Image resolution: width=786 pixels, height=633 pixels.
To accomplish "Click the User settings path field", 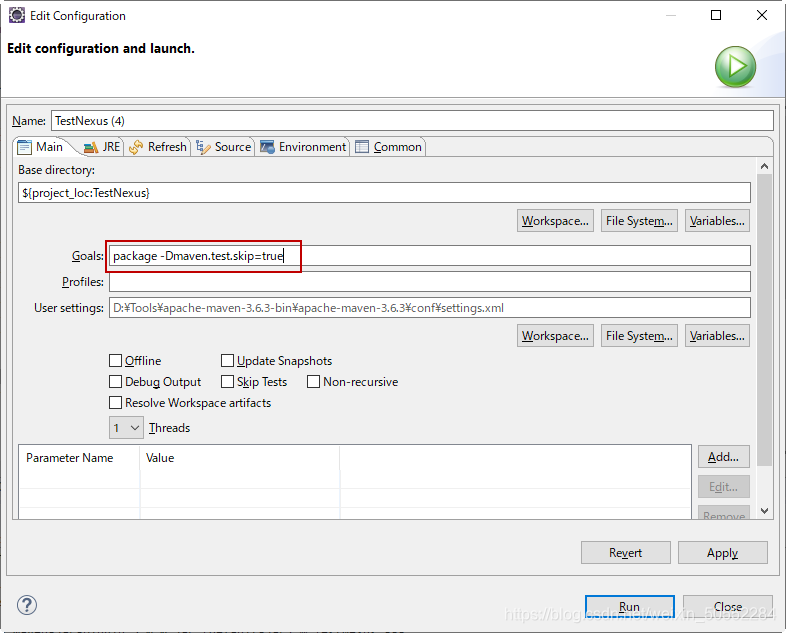I will 430,308.
